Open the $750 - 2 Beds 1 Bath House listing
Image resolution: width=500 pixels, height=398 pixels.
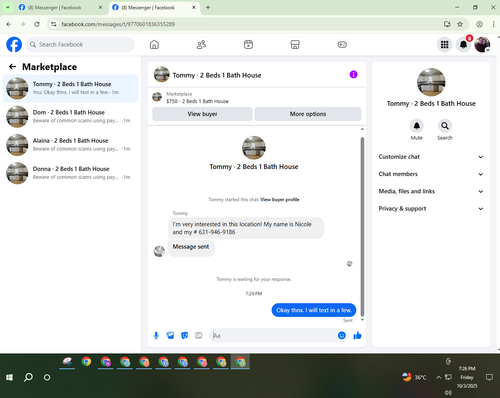197,101
